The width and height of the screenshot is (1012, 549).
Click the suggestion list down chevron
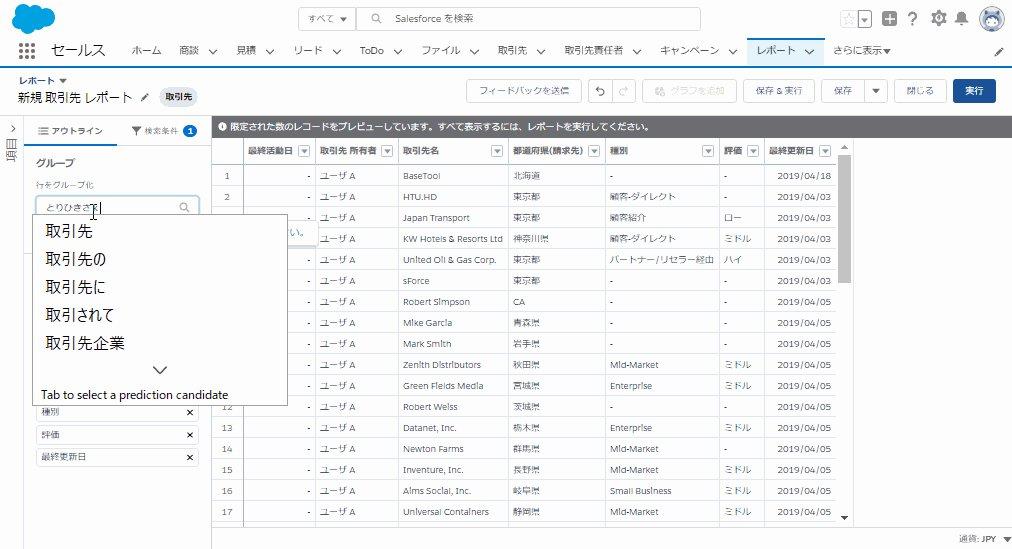tap(160, 370)
